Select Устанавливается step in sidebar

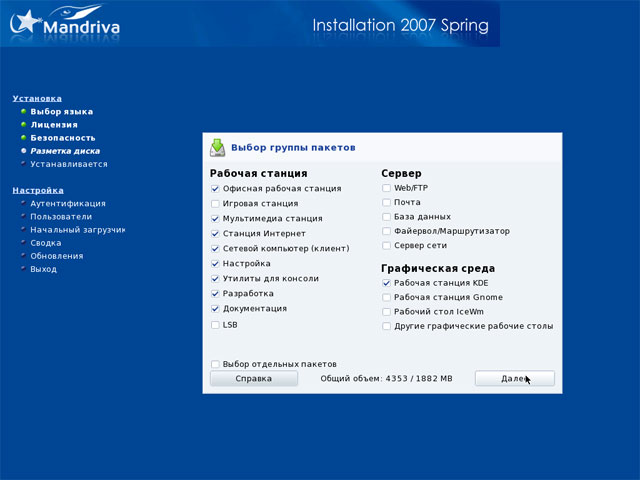tap(69, 164)
